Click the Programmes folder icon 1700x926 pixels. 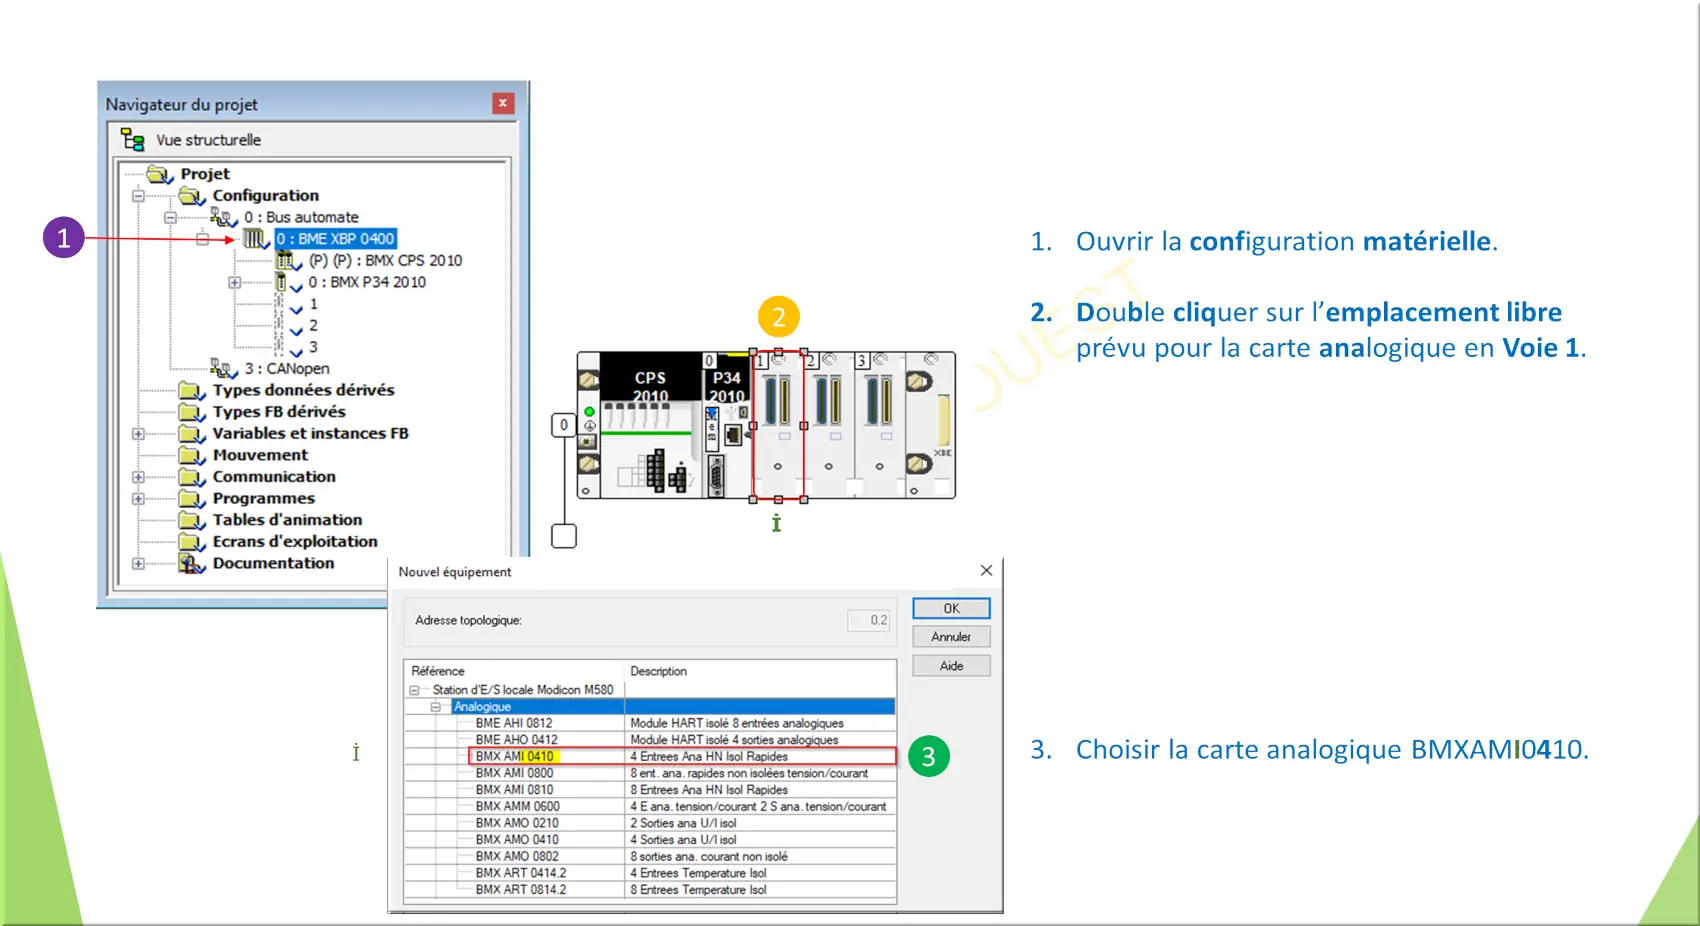pos(192,499)
